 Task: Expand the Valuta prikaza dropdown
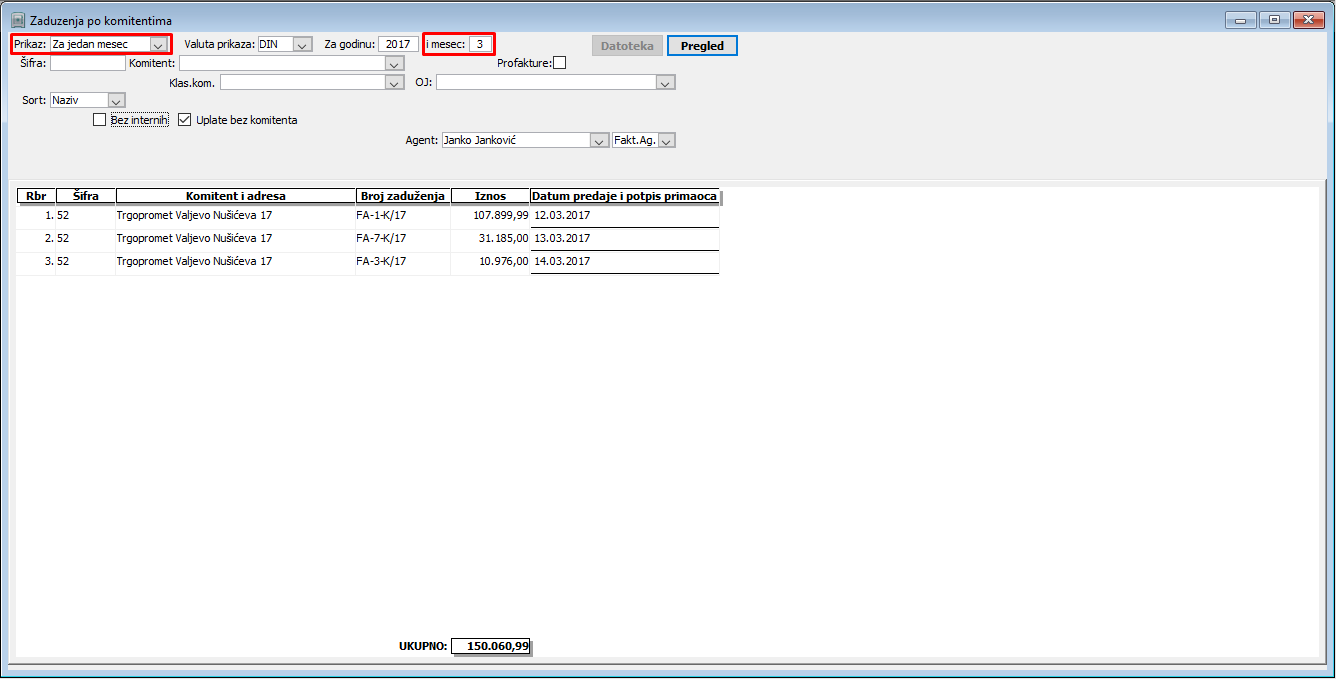click(302, 45)
